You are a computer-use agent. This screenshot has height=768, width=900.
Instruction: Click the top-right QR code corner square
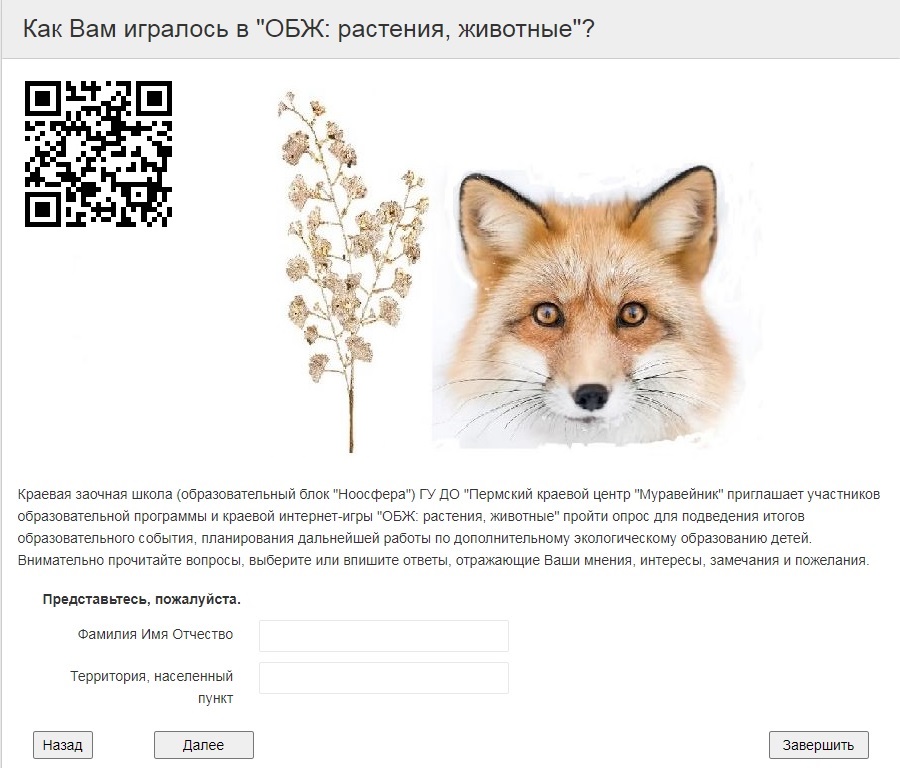154,99
